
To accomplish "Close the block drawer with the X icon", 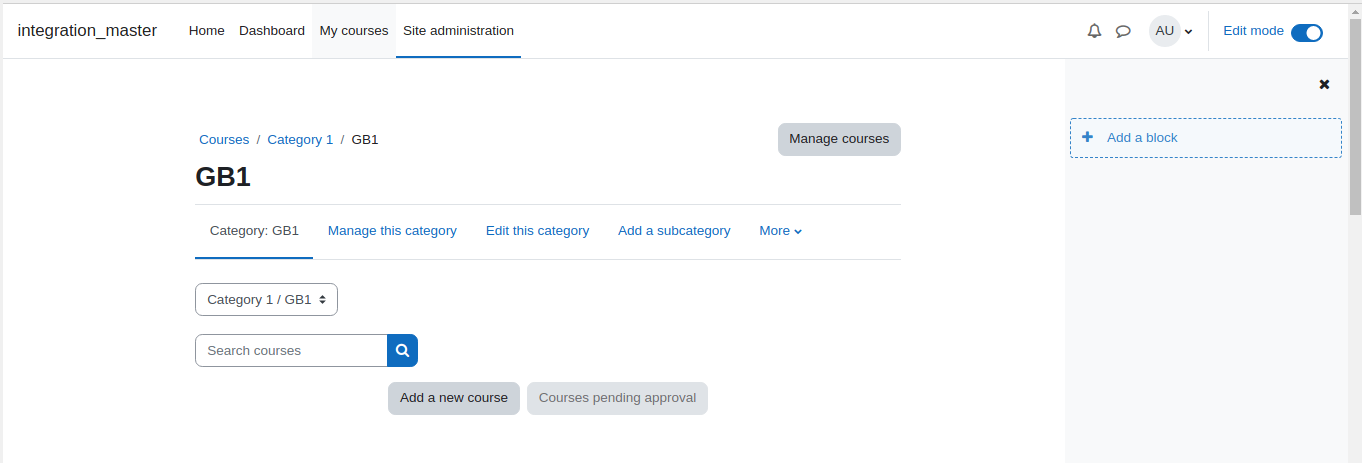I will (1324, 85).
